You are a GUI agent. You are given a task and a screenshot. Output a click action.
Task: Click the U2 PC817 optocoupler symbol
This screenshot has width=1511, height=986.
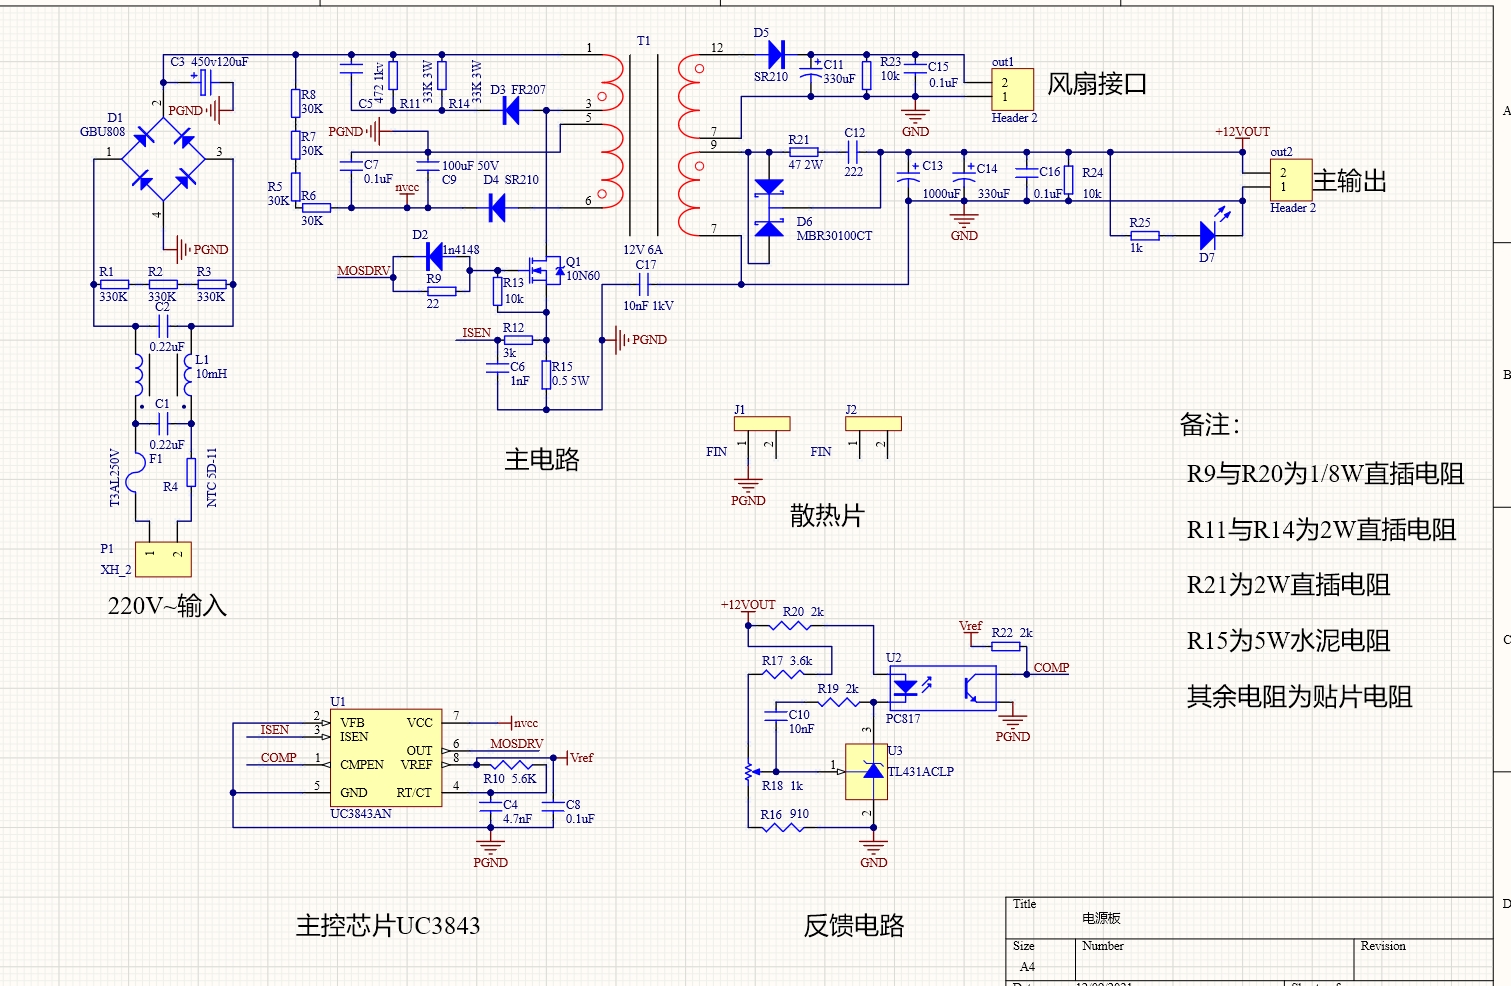click(942, 688)
